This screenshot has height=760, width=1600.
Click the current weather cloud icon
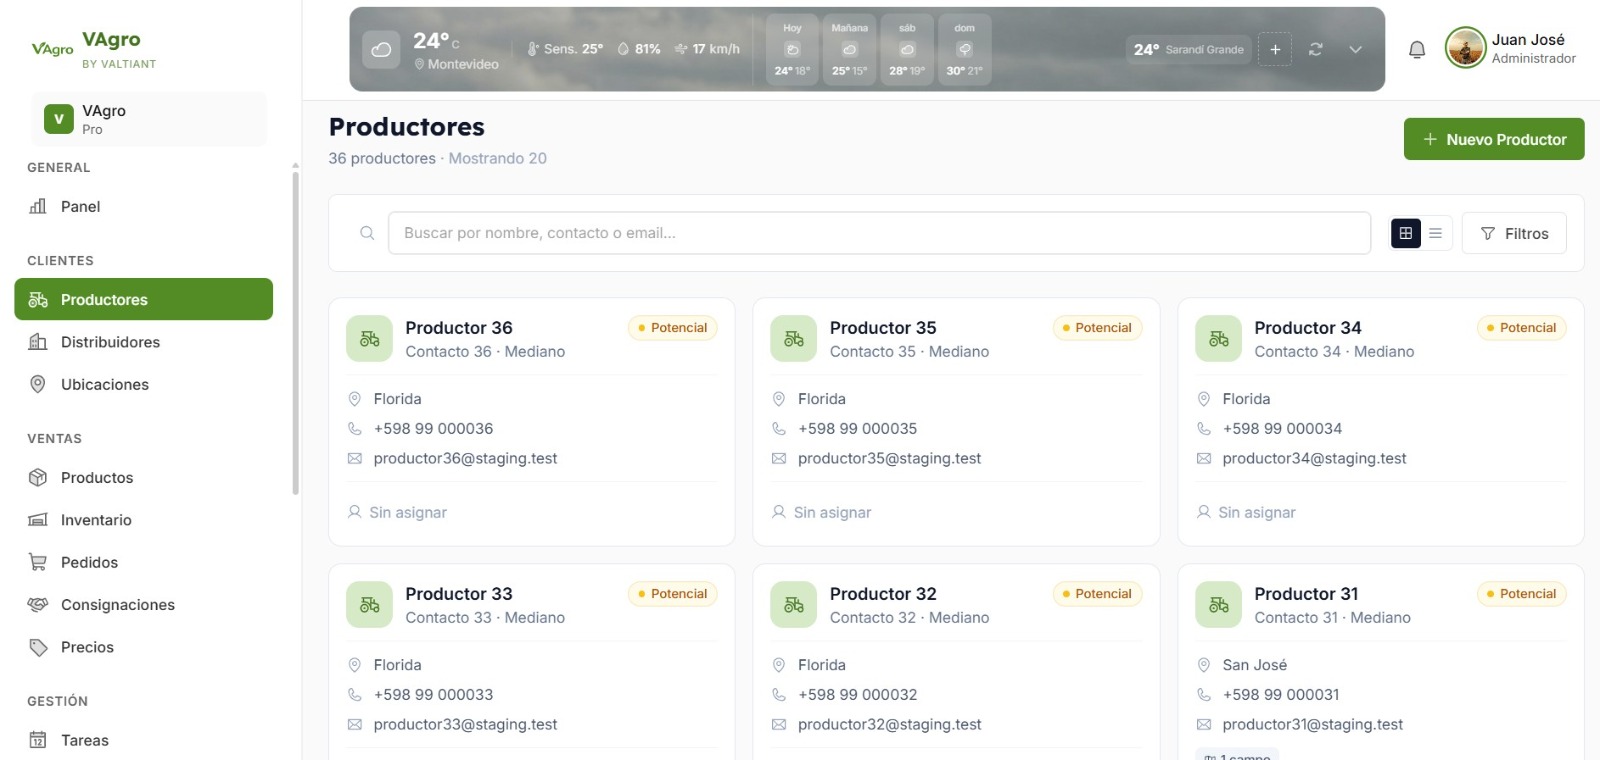[x=381, y=49]
